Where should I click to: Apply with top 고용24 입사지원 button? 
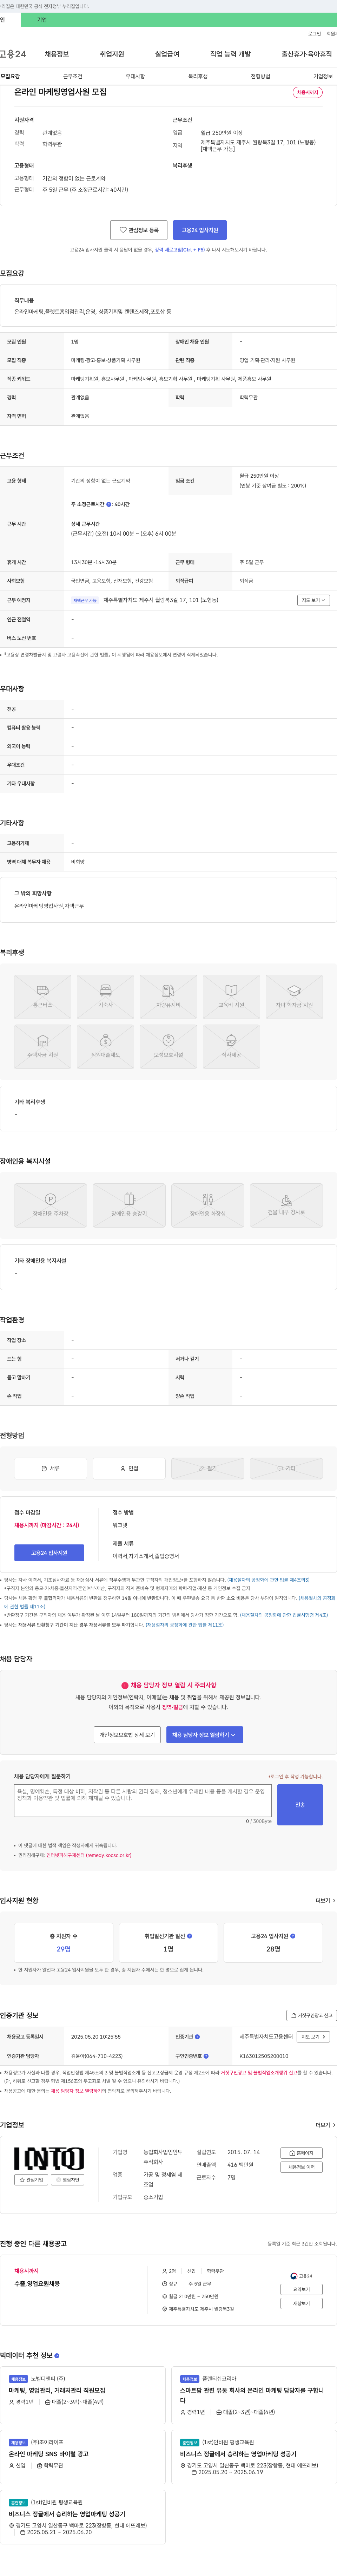click(x=200, y=230)
